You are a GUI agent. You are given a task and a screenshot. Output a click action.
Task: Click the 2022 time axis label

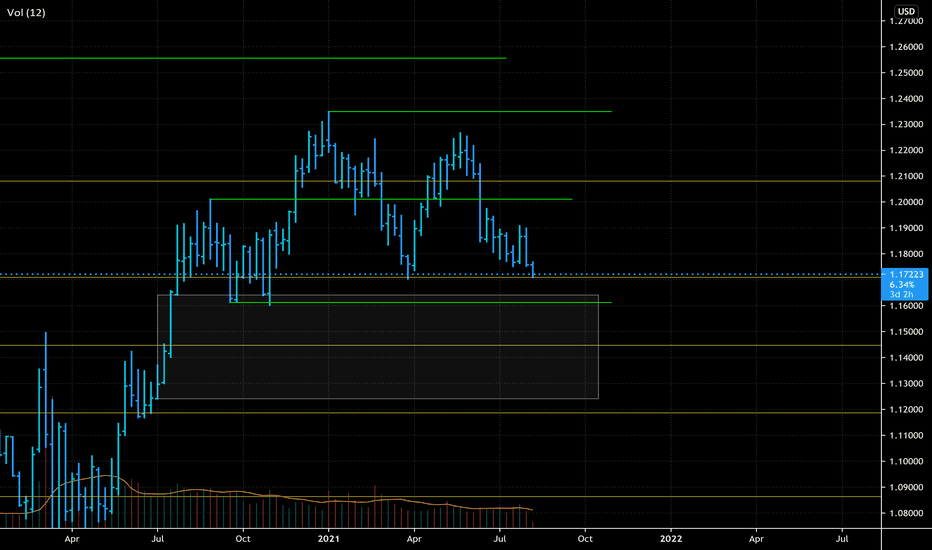(x=671, y=539)
